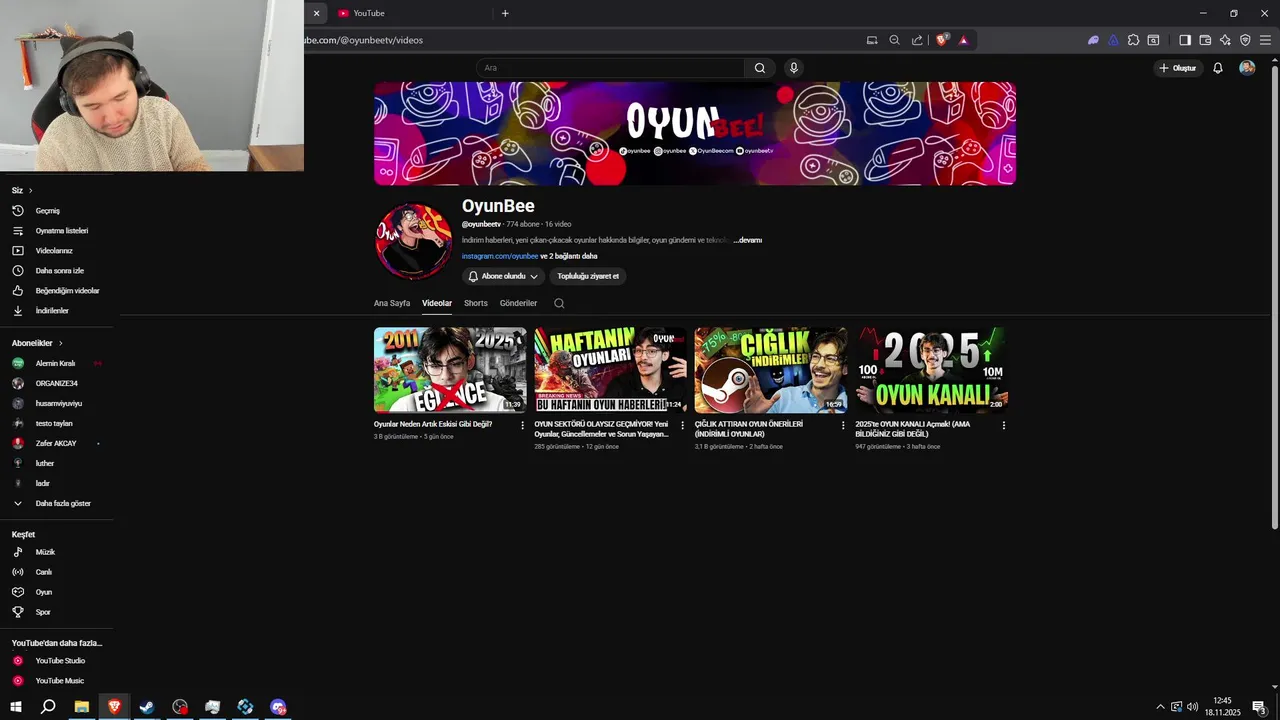The image size is (1280, 720).
Task: Open File Explorer from the taskbar
Action: [x=82, y=707]
